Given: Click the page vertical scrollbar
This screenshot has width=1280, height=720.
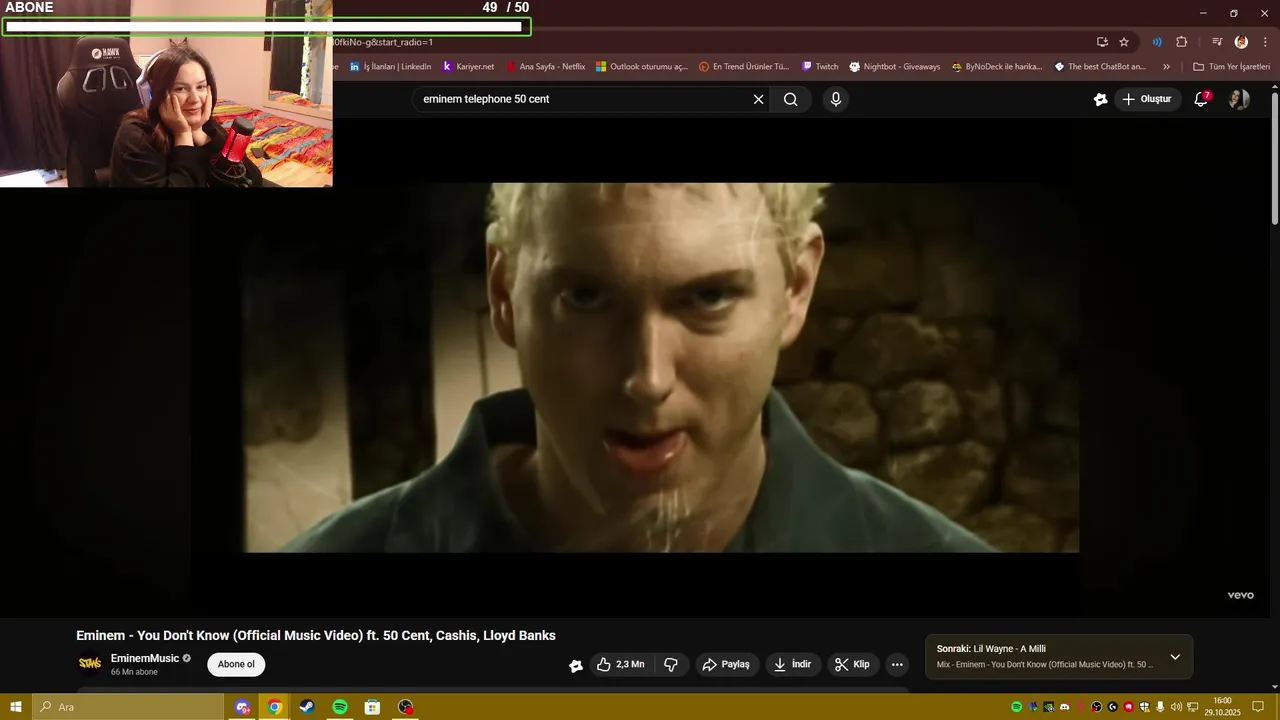Looking at the screenshot, I should click(x=1274, y=158).
